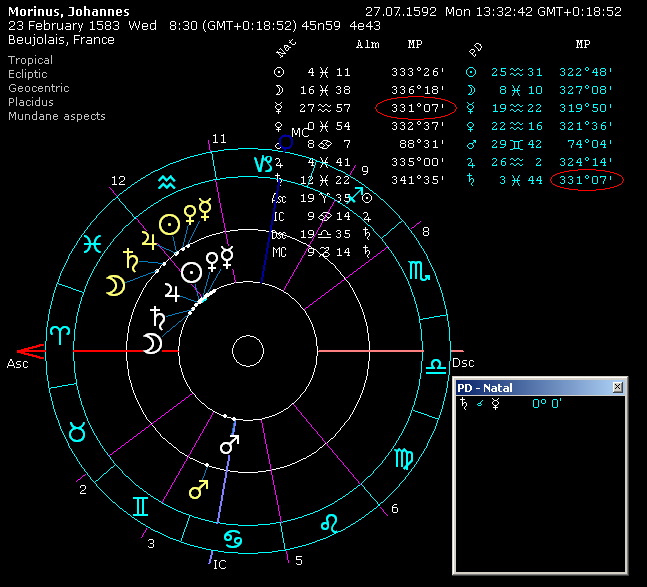Click the circled natal Mercury MP value
Viewport: 647px width, 587px height.
click(415, 108)
